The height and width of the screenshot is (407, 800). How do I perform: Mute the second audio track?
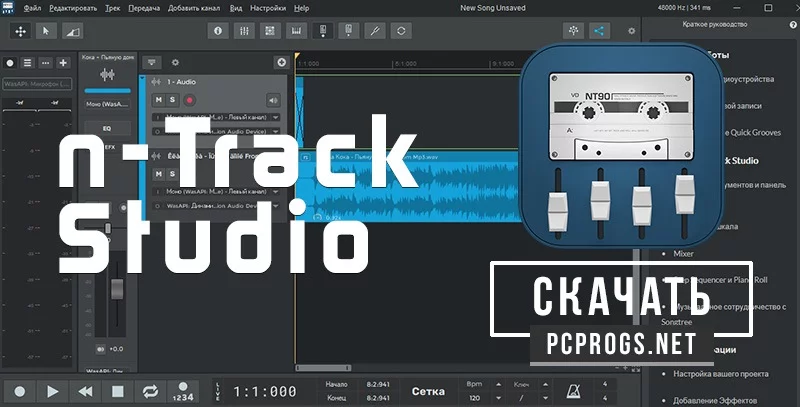click(159, 174)
